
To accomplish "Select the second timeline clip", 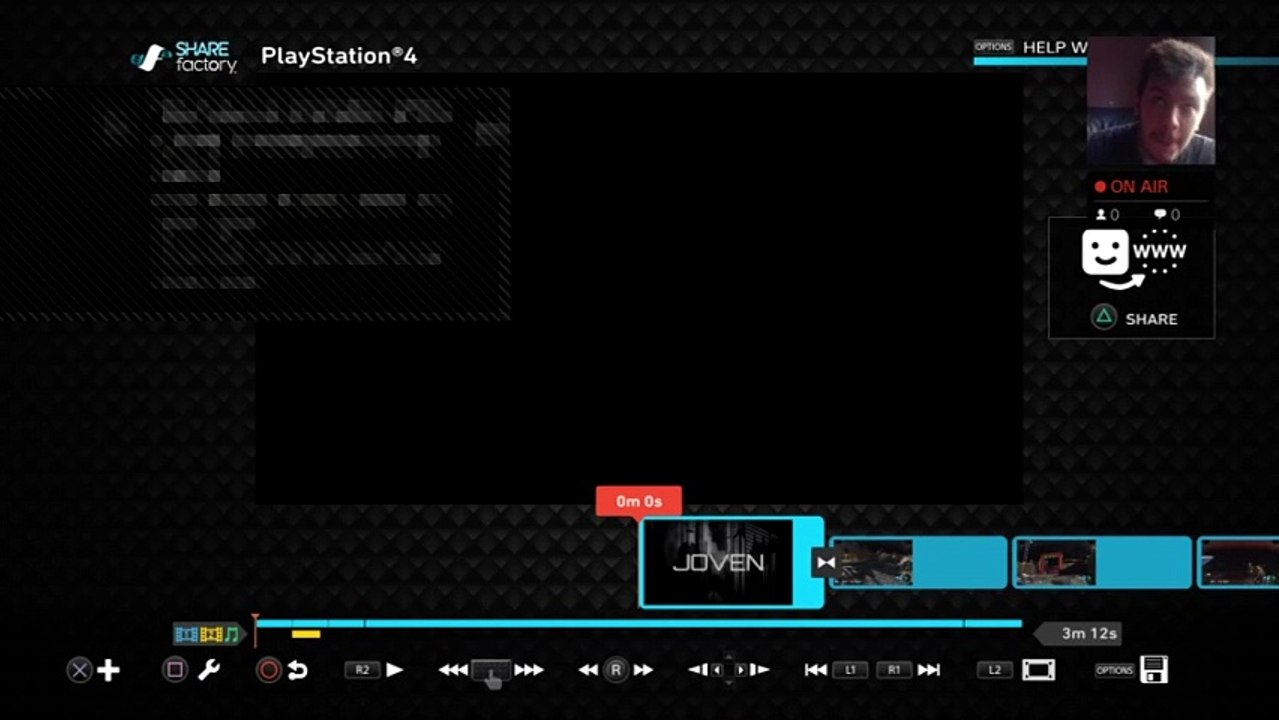I will [918, 562].
